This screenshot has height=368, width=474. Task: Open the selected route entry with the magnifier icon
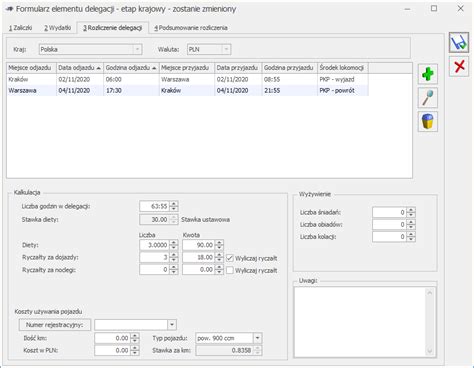pos(428,98)
